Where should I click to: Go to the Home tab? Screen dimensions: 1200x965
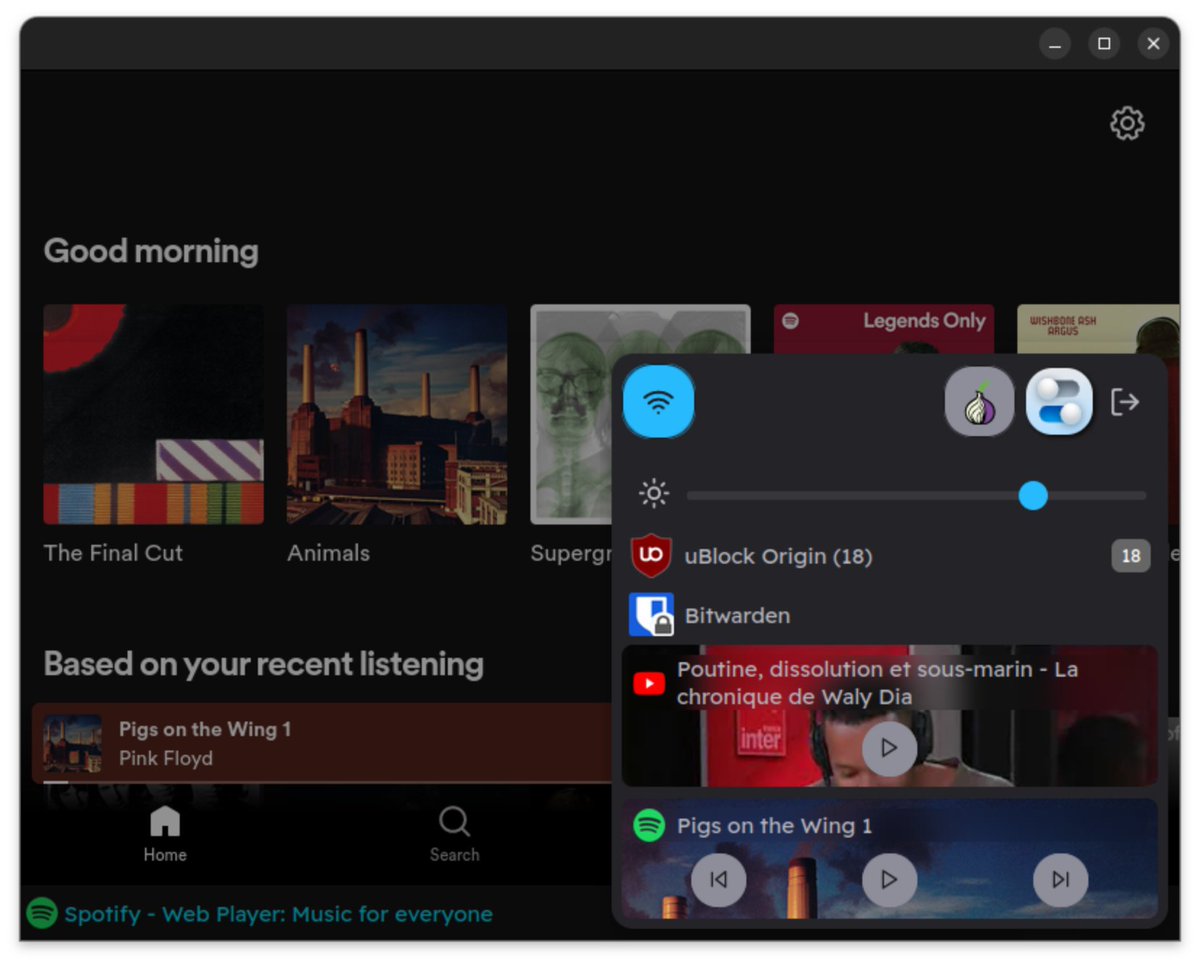164,835
